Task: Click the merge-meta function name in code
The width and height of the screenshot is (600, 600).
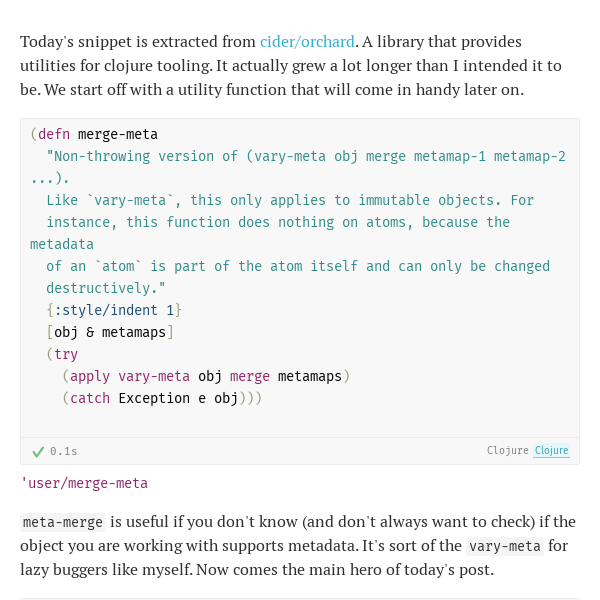Action: pyautogui.click(x=118, y=134)
